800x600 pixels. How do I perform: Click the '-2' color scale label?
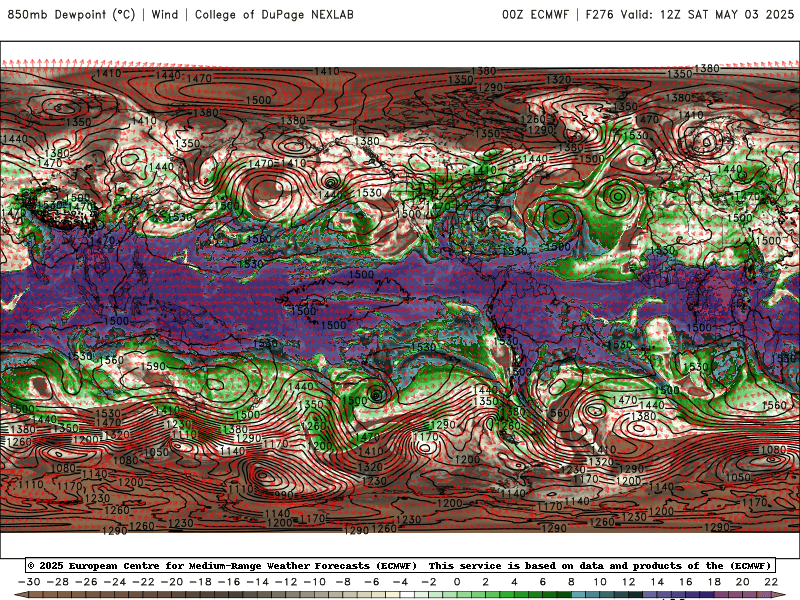coord(429,582)
